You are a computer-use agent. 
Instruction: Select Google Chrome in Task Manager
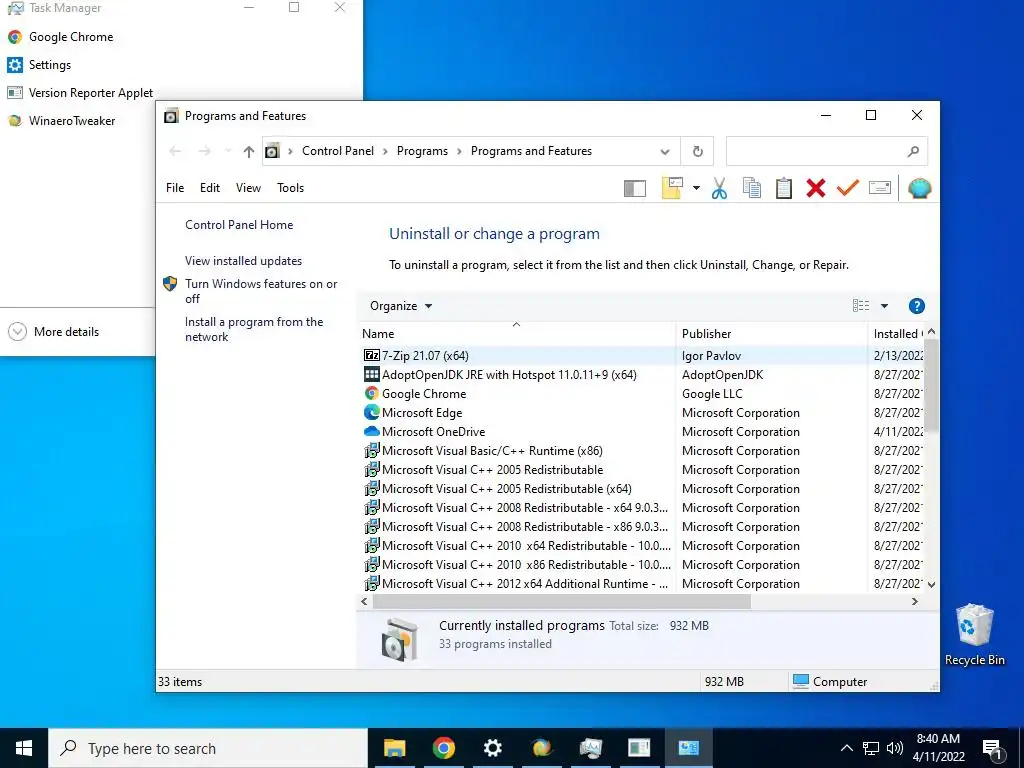(x=71, y=37)
